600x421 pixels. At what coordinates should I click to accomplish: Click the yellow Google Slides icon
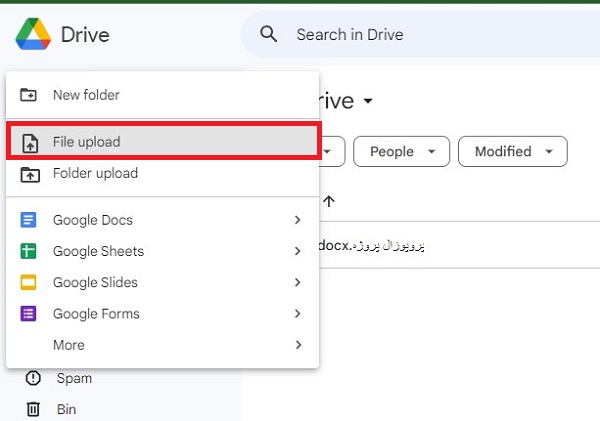click(x=28, y=282)
